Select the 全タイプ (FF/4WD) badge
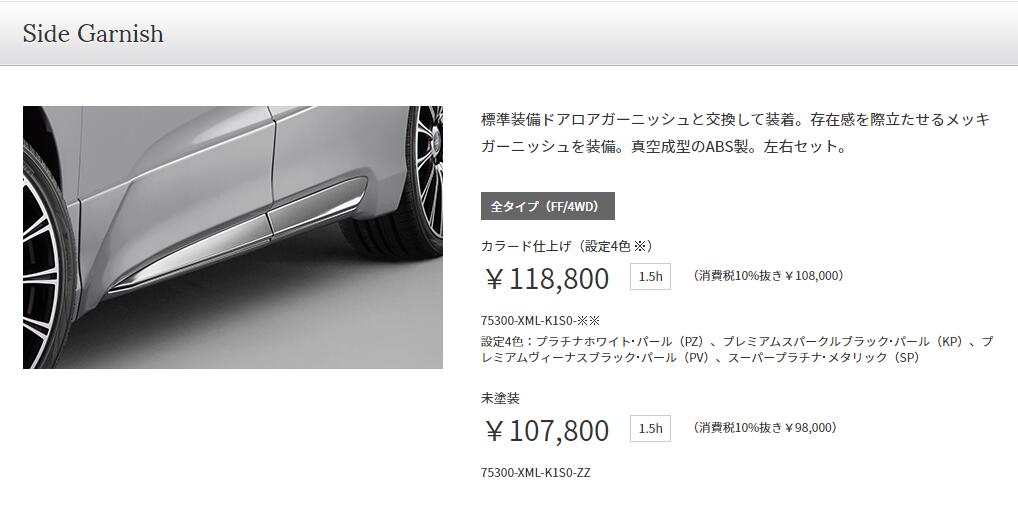 pyautogui.click(x=547, y=206)
